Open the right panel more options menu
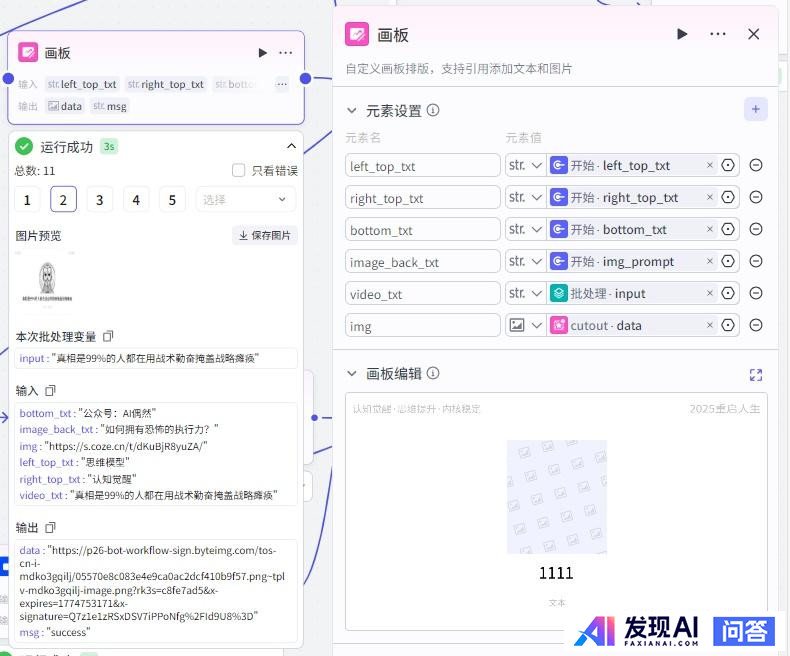Screen dimensions: 790x656 click(x=718, y=34)
